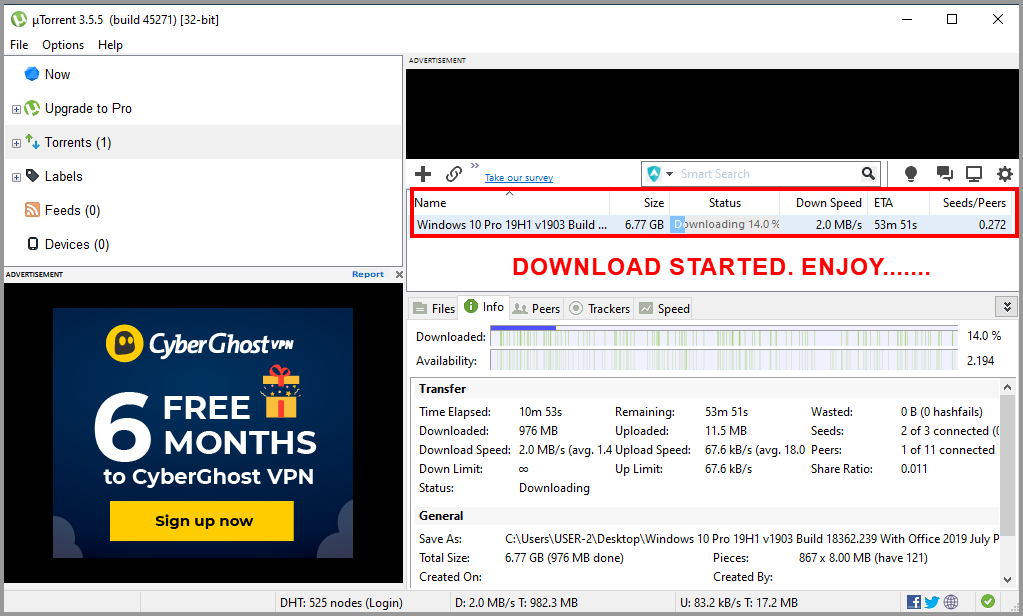1023x616 pixels.
Task: Click the Feeds RSS icon
Action: [32, 209]
